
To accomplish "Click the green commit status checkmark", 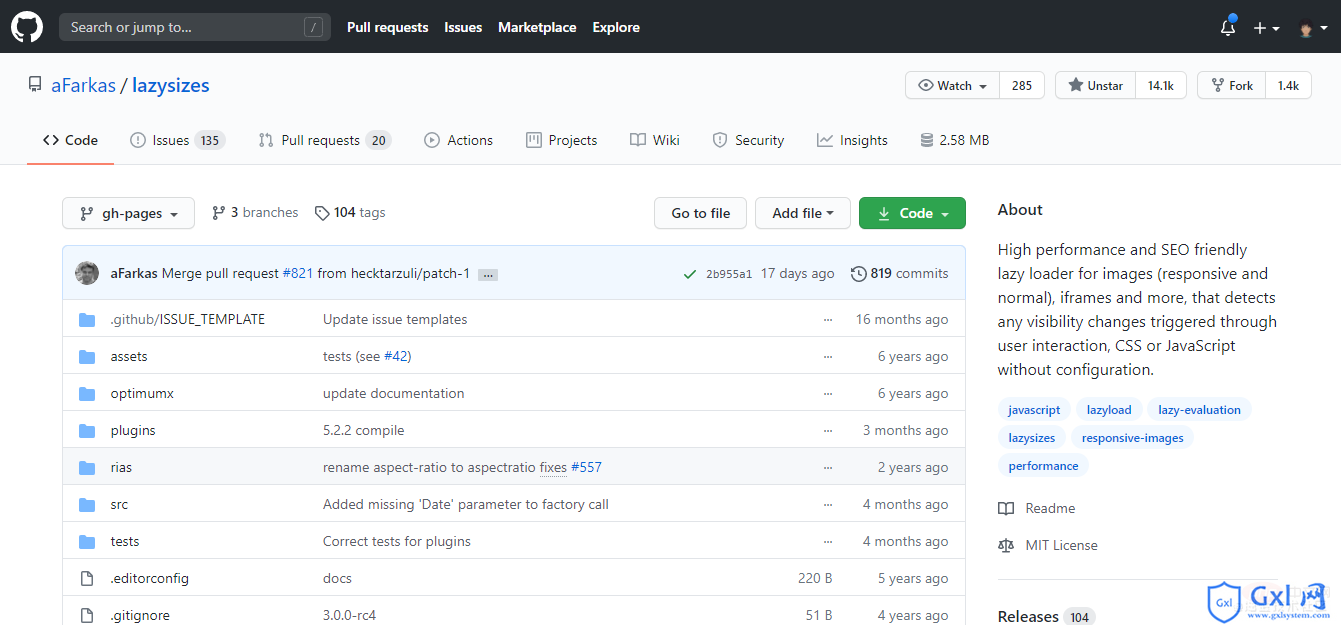I will (689, 274).
